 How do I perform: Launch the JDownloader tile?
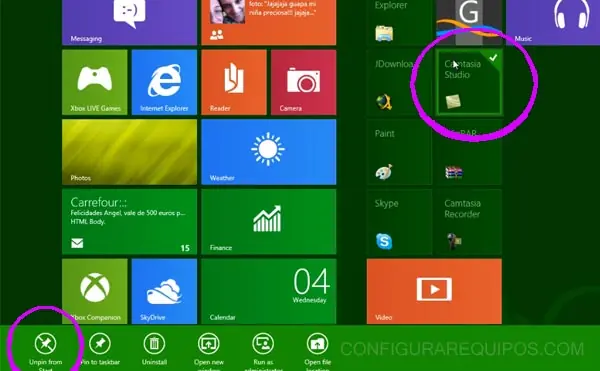coord(399,82)
